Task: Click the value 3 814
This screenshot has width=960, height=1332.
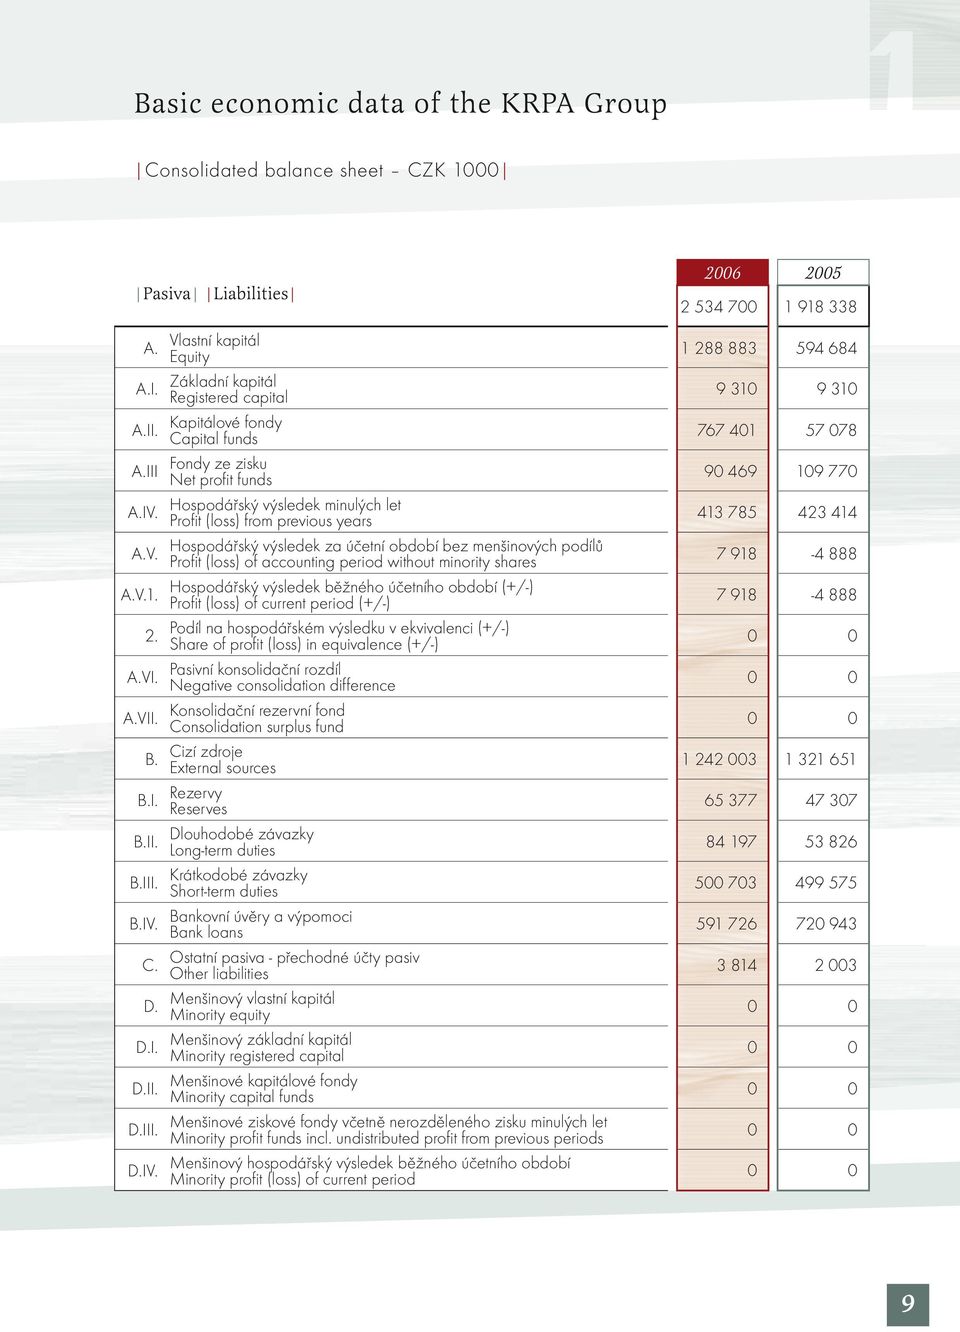Action: pos(737,965)
